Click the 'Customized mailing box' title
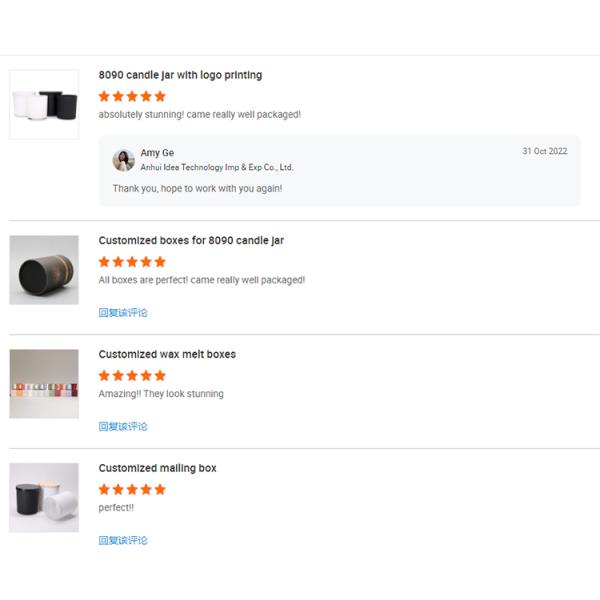 pyautogui.click(x=157, y=468)
